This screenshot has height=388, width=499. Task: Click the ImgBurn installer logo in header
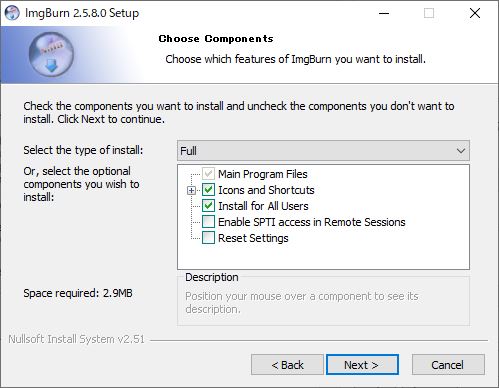51,54
